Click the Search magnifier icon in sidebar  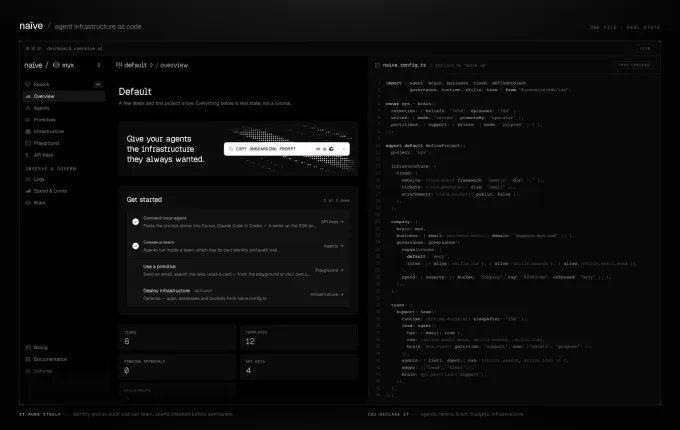[x=28, y=84]
